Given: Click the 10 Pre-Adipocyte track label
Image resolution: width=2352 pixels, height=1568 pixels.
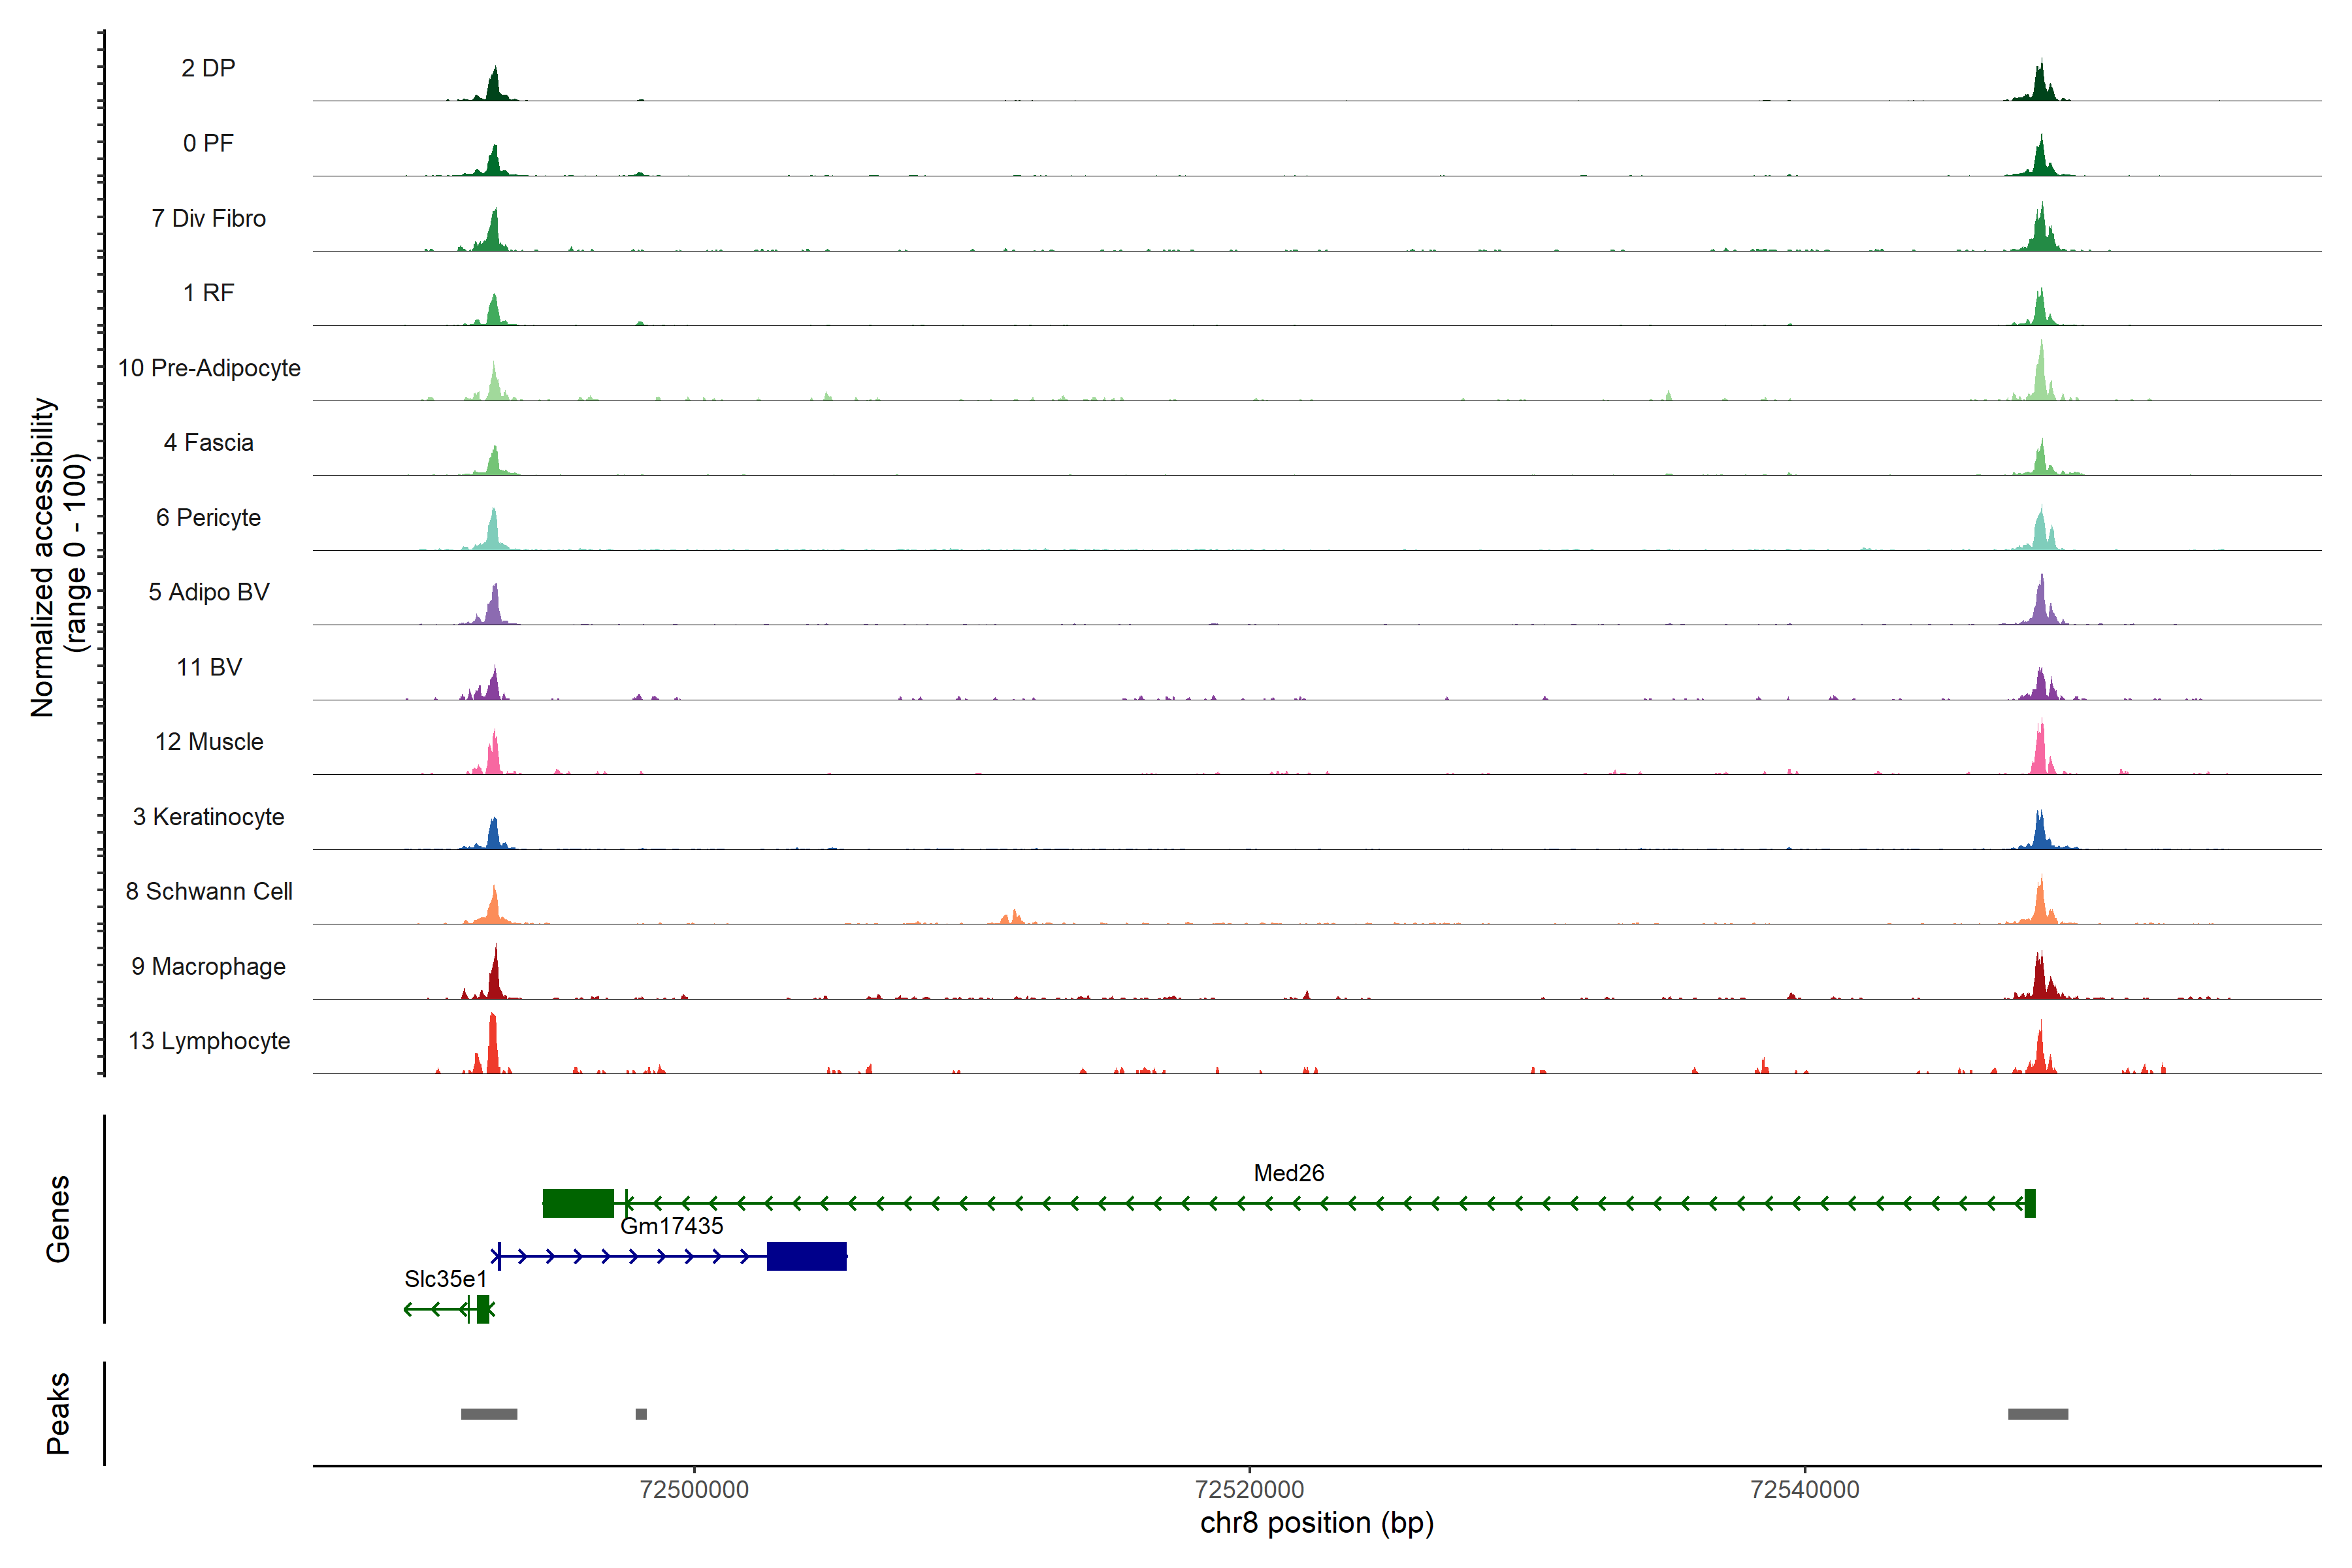Looking at the screenshot, I should [x=209, y=368].
